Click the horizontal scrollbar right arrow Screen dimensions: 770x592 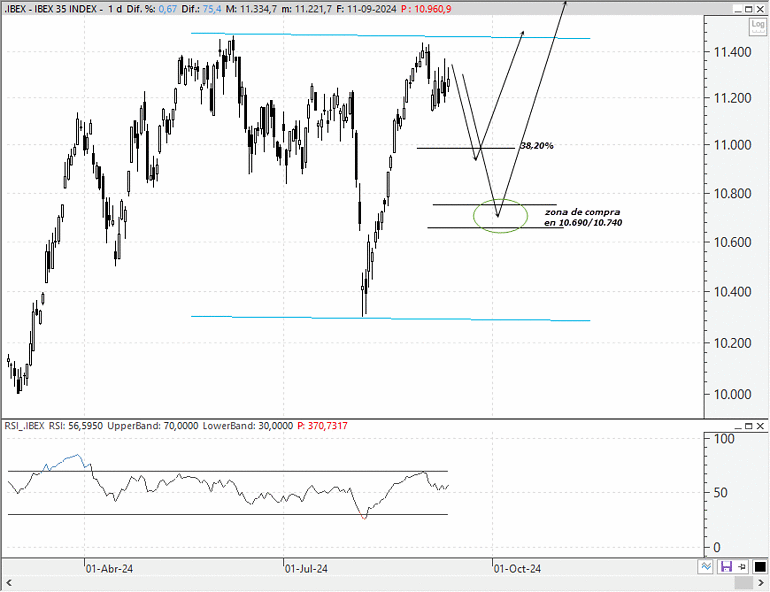[x=762, y=583]
